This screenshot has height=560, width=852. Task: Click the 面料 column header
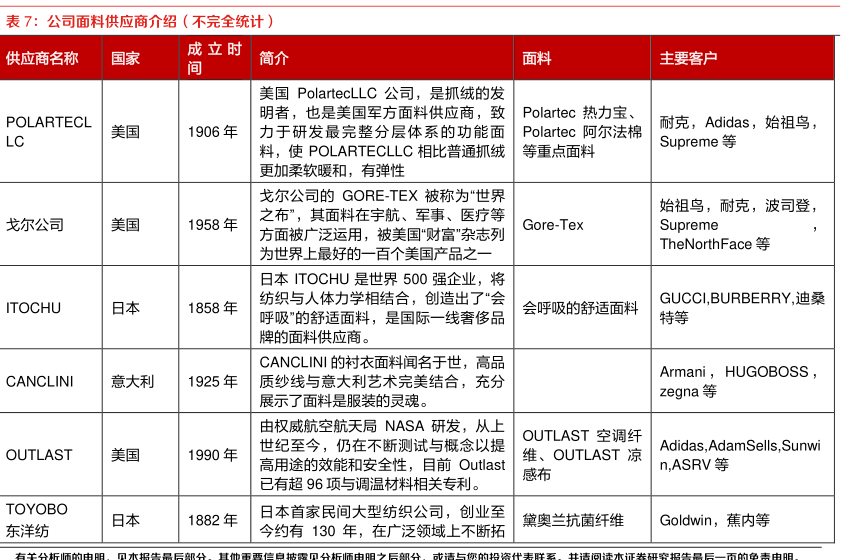coord(537,59)
